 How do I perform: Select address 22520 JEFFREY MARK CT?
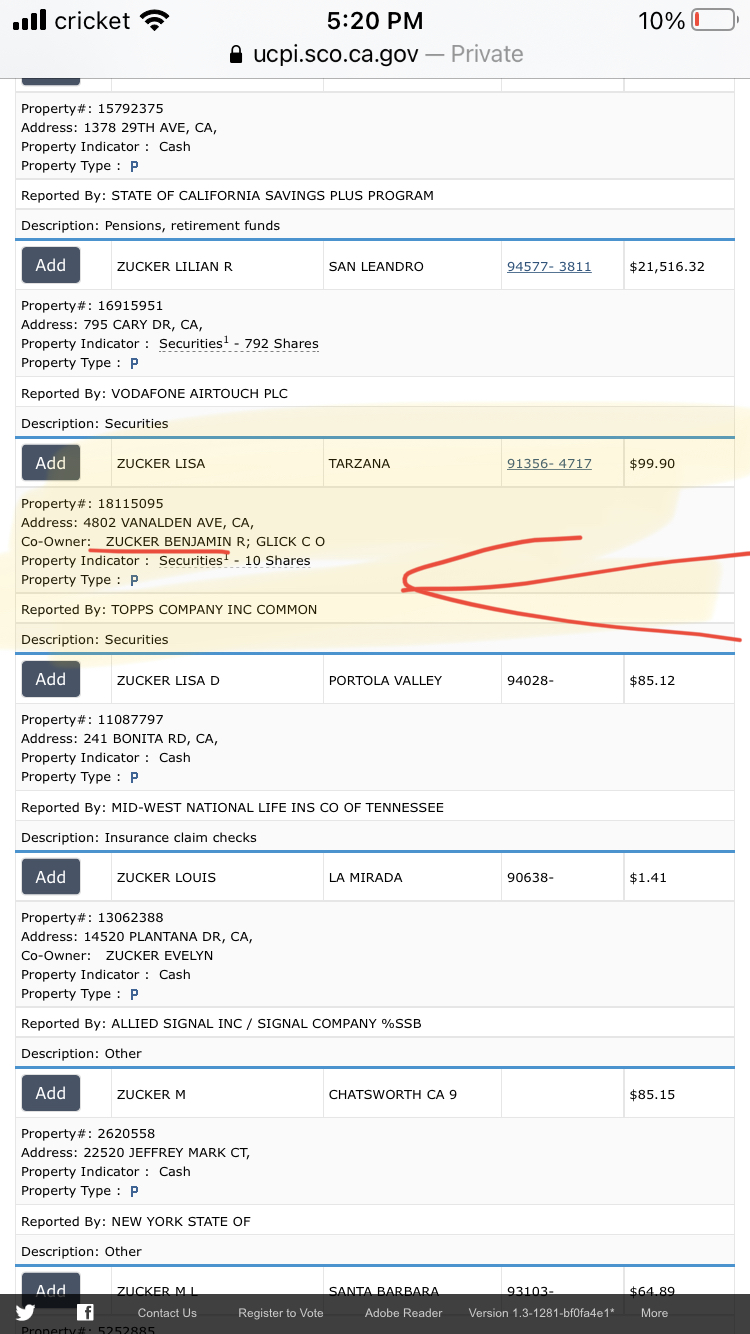click(x=165, y=1152)
